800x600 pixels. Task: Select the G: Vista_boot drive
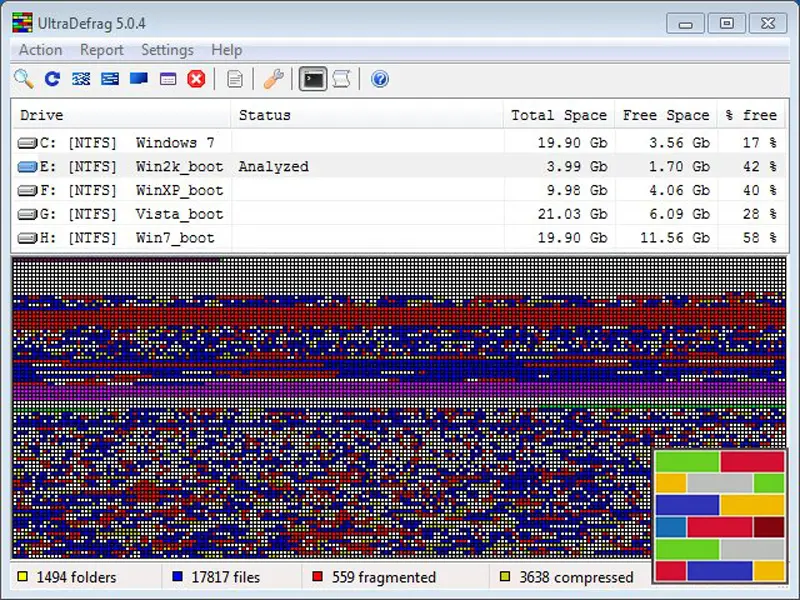pyautogui.click(x=120, y=214)
